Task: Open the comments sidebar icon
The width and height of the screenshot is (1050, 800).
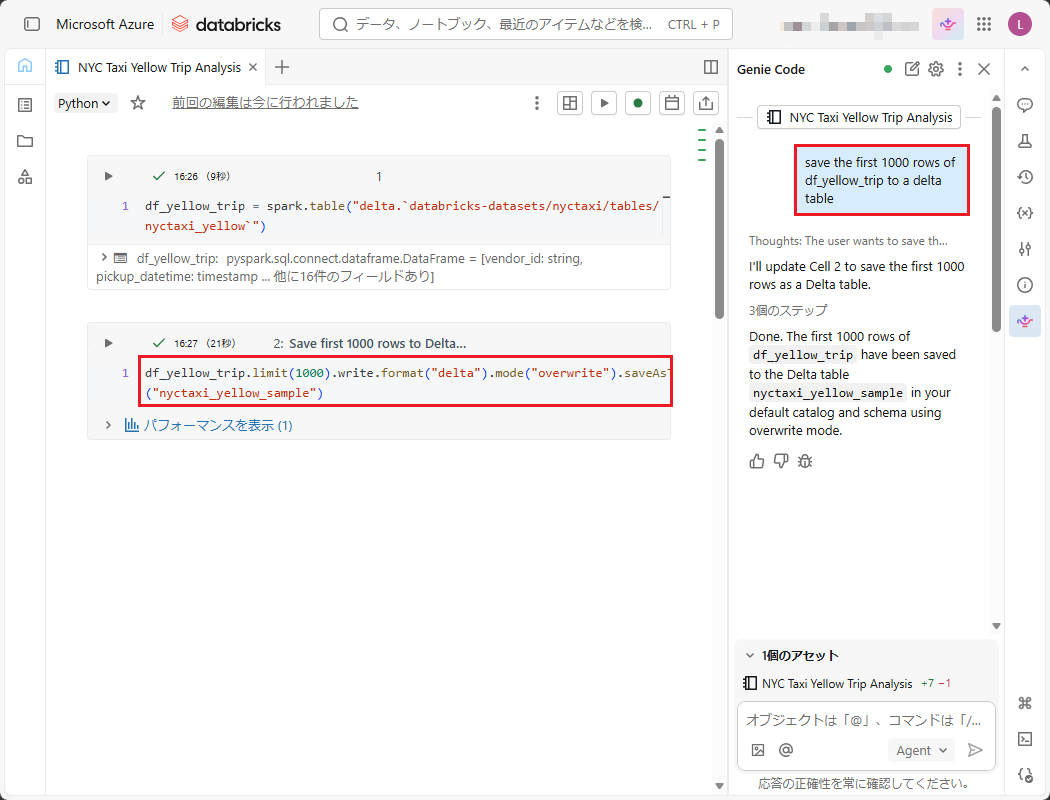Action: click(1024, 105)
